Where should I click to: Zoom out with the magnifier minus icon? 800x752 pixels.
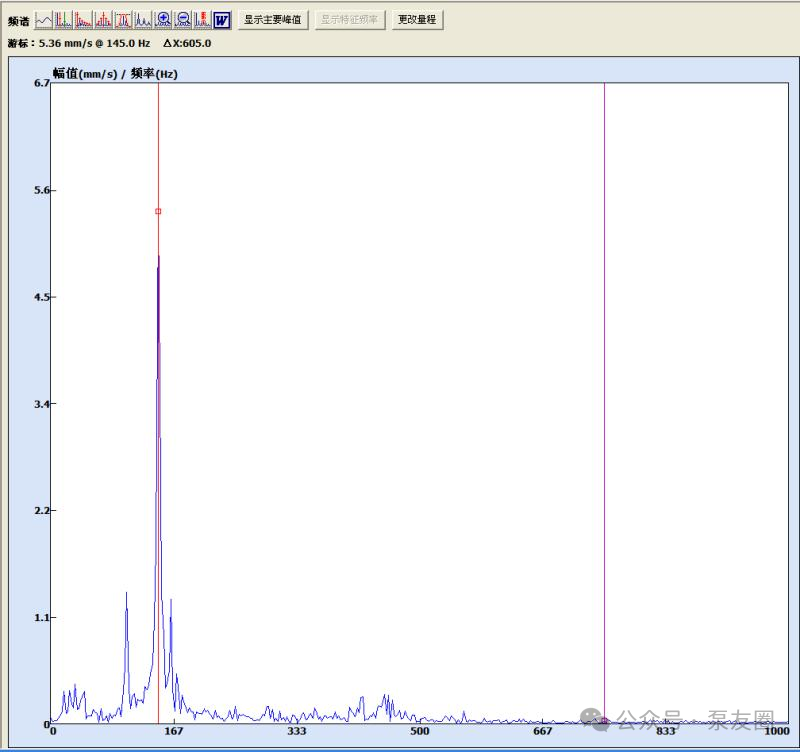(183, 20)
